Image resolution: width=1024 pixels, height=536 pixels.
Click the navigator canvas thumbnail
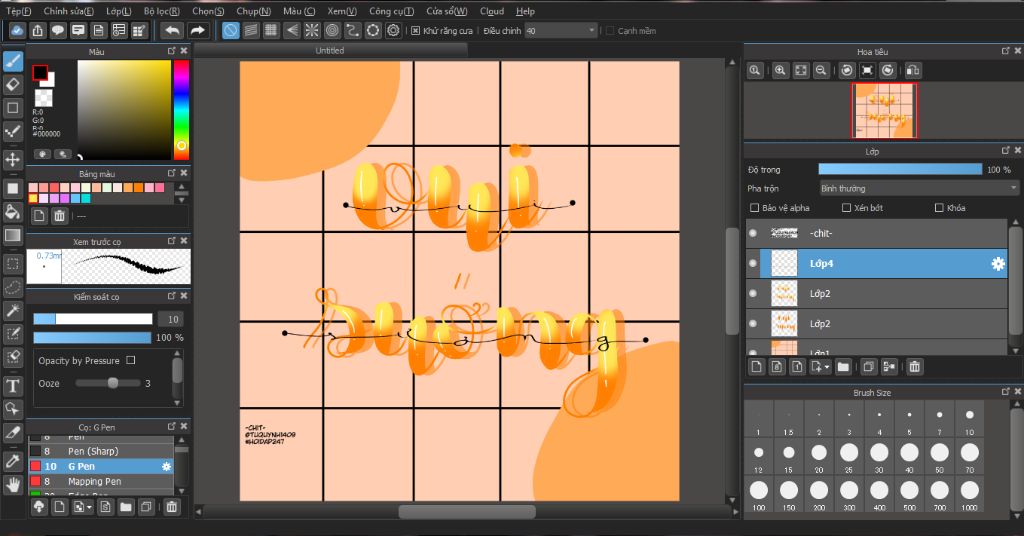click(x=884, y=110)
